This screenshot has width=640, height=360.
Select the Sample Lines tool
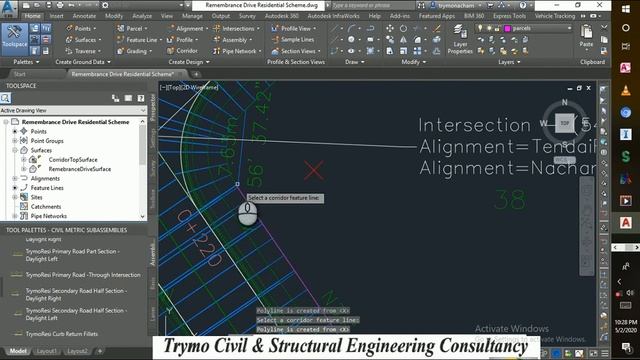pos(293,40)
